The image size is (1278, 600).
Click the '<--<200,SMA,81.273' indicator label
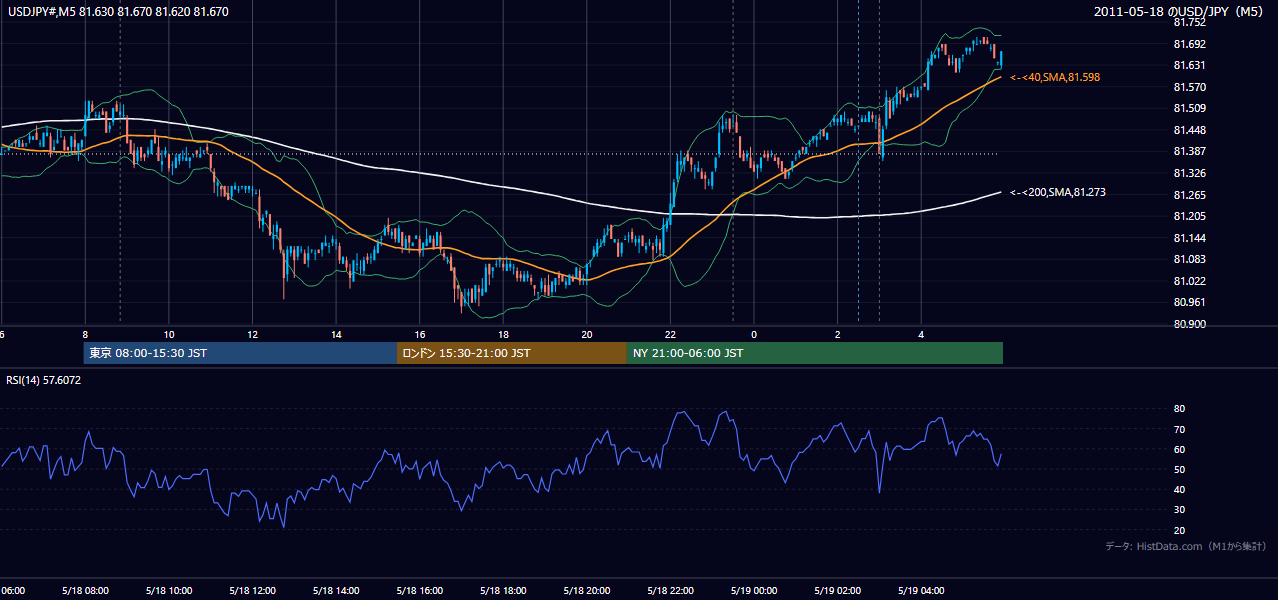point(1058,192)
